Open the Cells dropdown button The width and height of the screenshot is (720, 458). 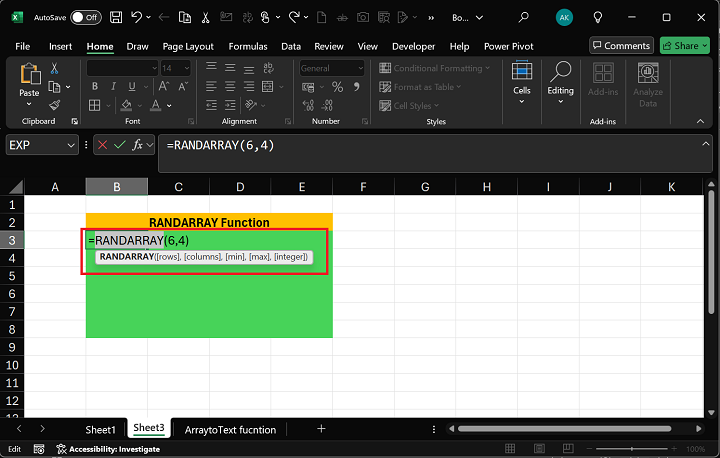pyautogui.click(x=522, y=83)
